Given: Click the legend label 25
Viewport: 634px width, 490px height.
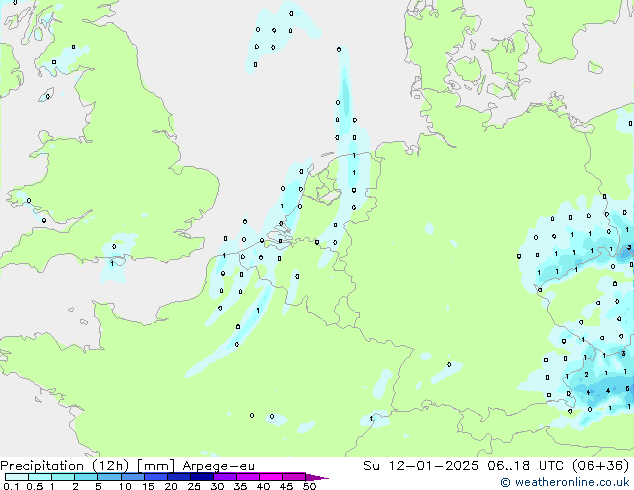Looking at the screenshot, I should click(194, 486).
